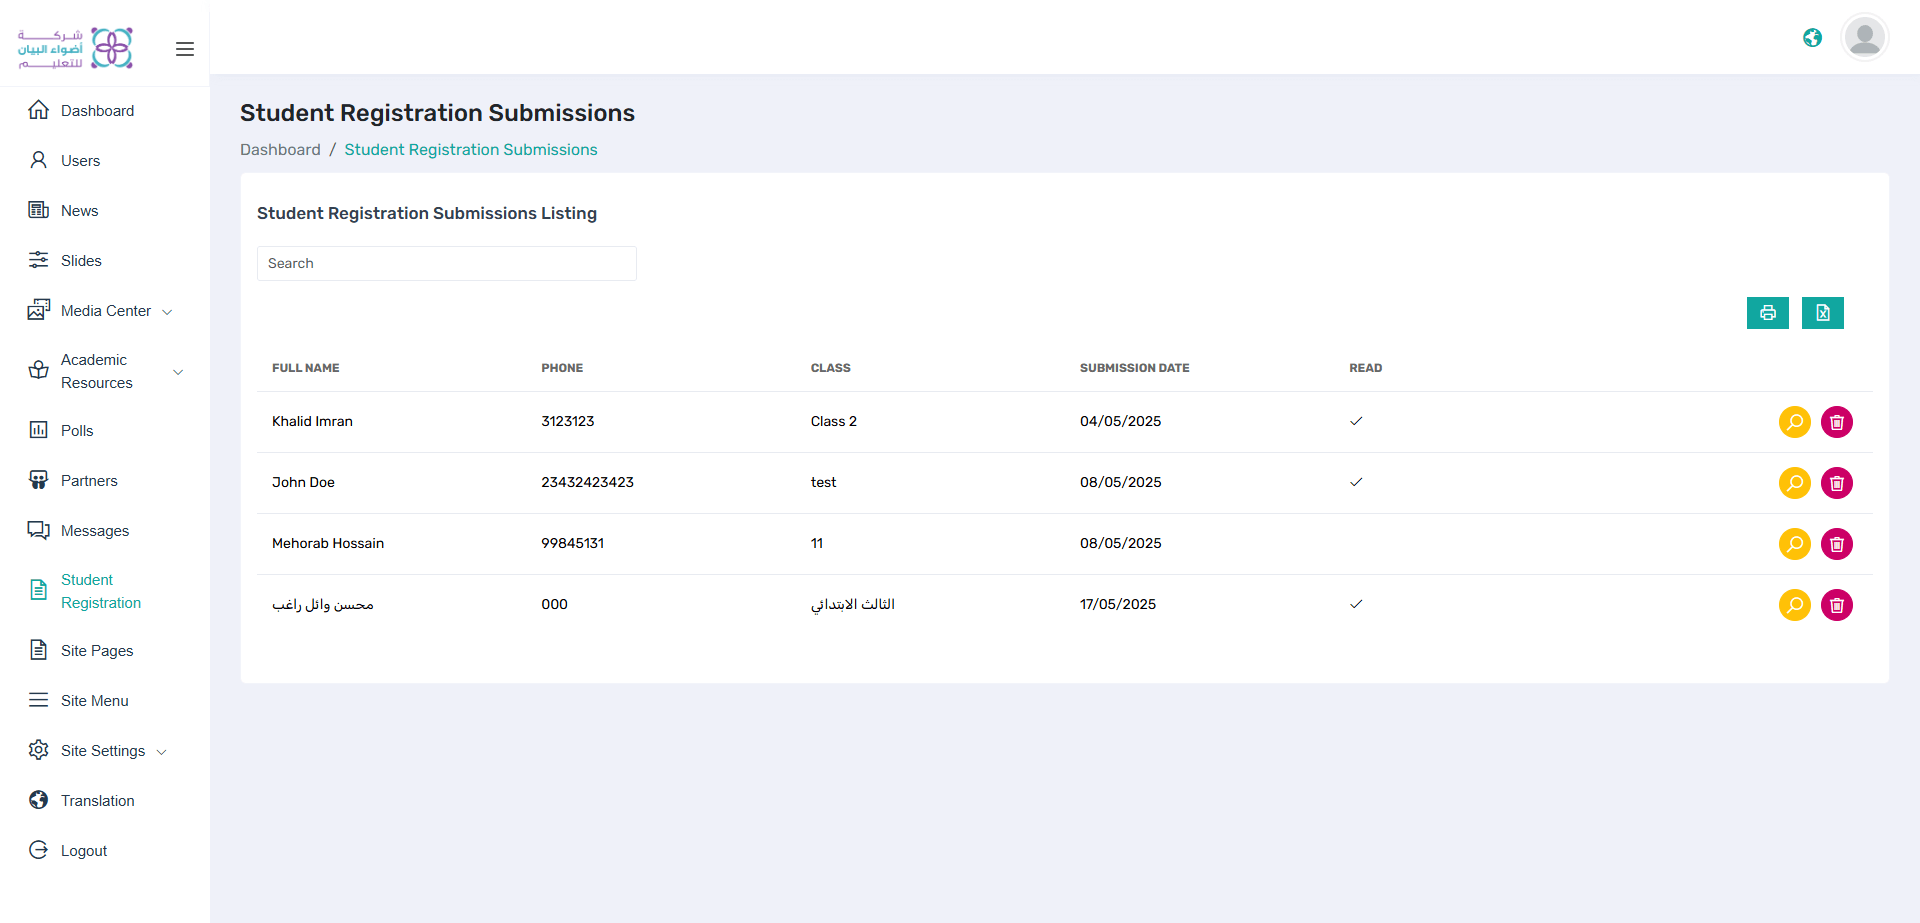Click the READ column header

pyautogui.click(x=1366, y=368)
